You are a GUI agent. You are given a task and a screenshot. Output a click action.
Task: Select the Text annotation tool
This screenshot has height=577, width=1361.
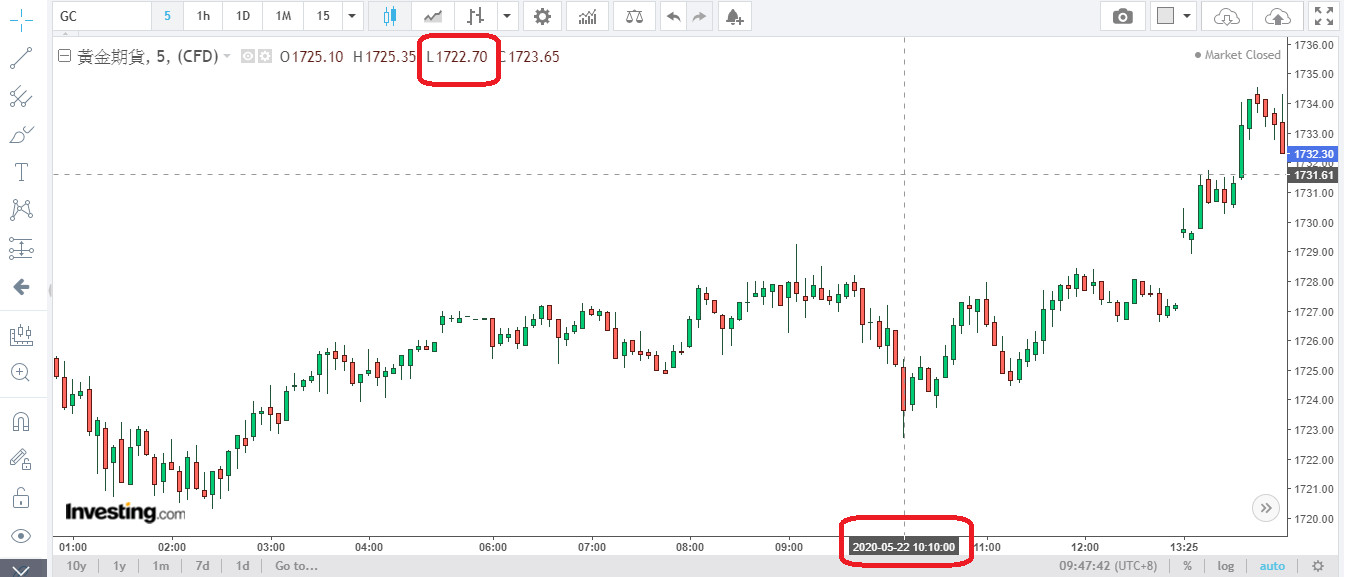coord(20,172)
